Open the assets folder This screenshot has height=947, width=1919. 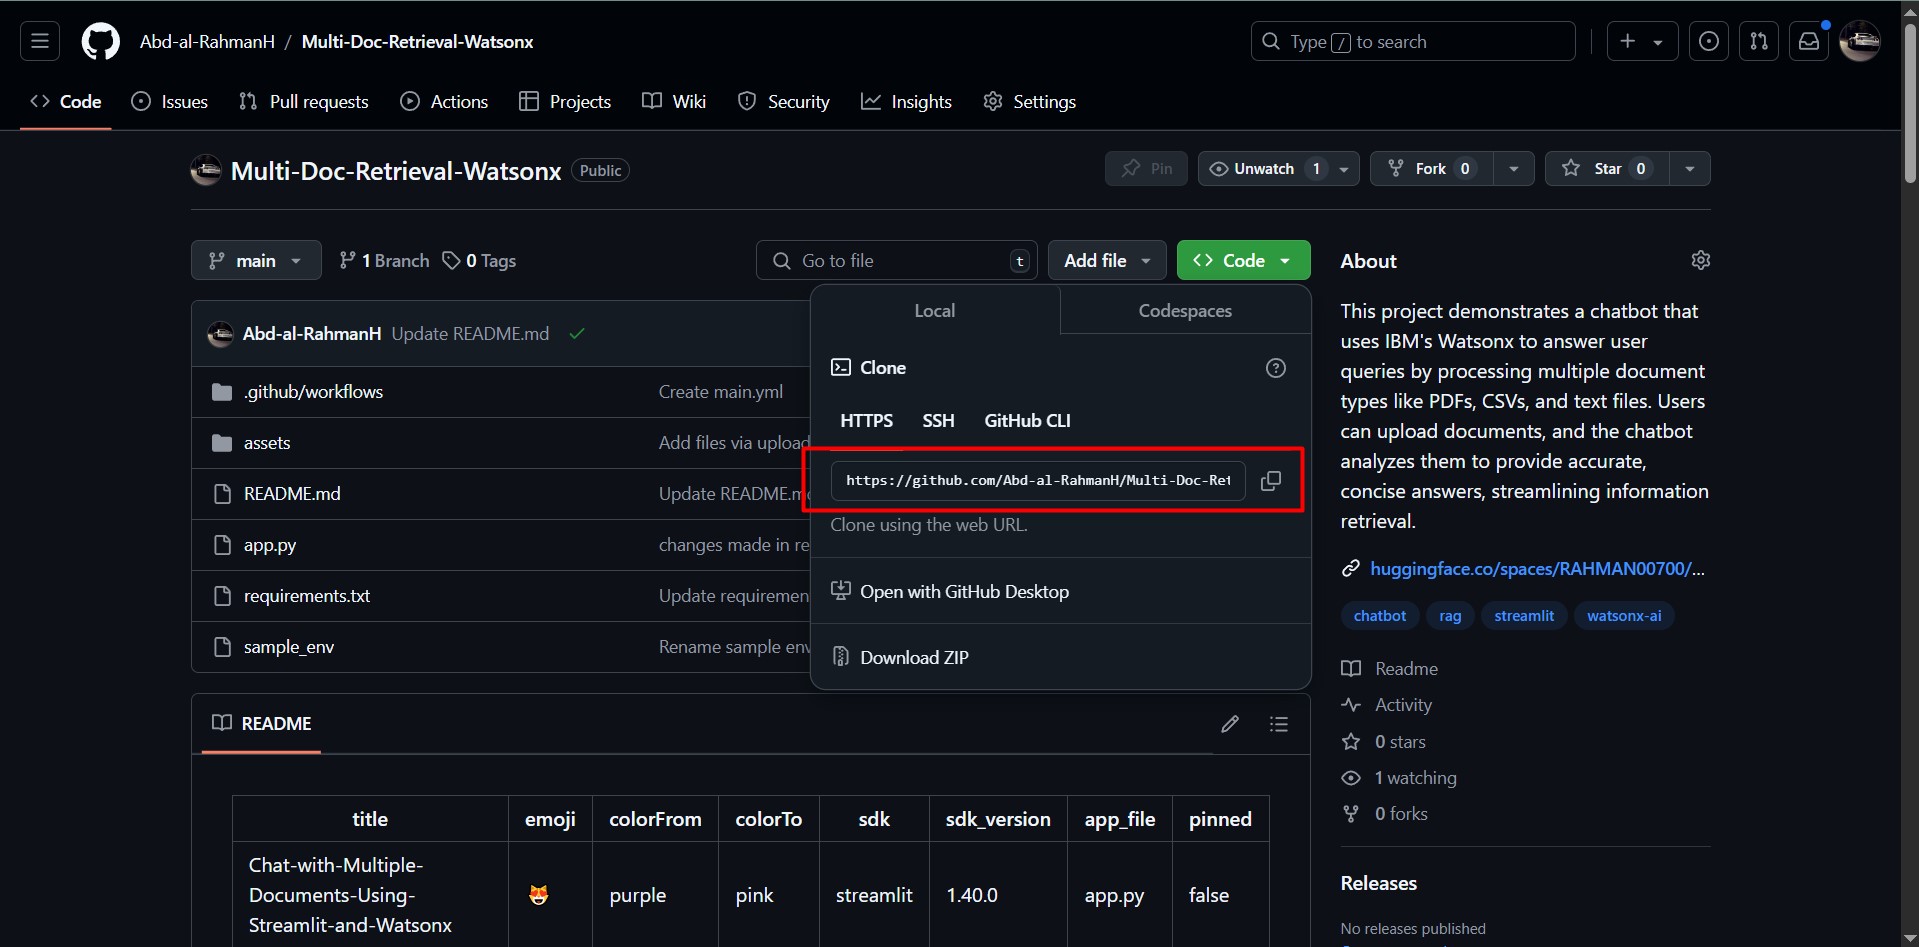[267, 443]
